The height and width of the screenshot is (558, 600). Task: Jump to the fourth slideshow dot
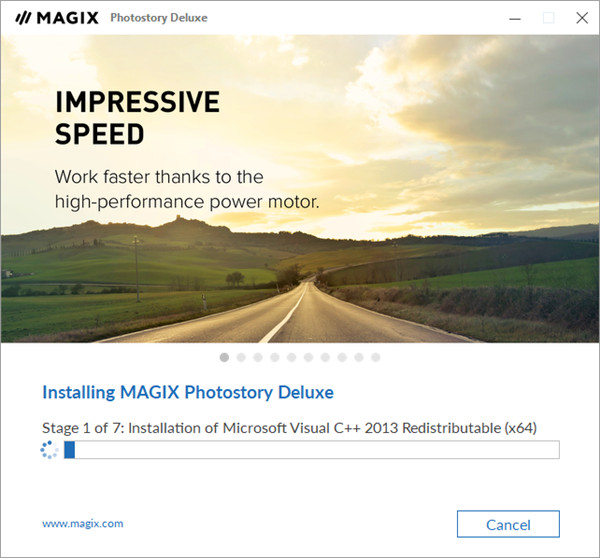pyautogui.click(x=275, y=357)
